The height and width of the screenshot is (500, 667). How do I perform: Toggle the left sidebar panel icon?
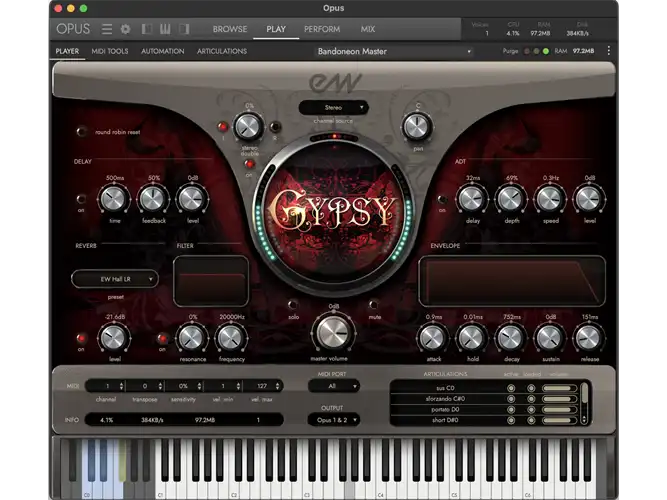click(x=147, y=29)
